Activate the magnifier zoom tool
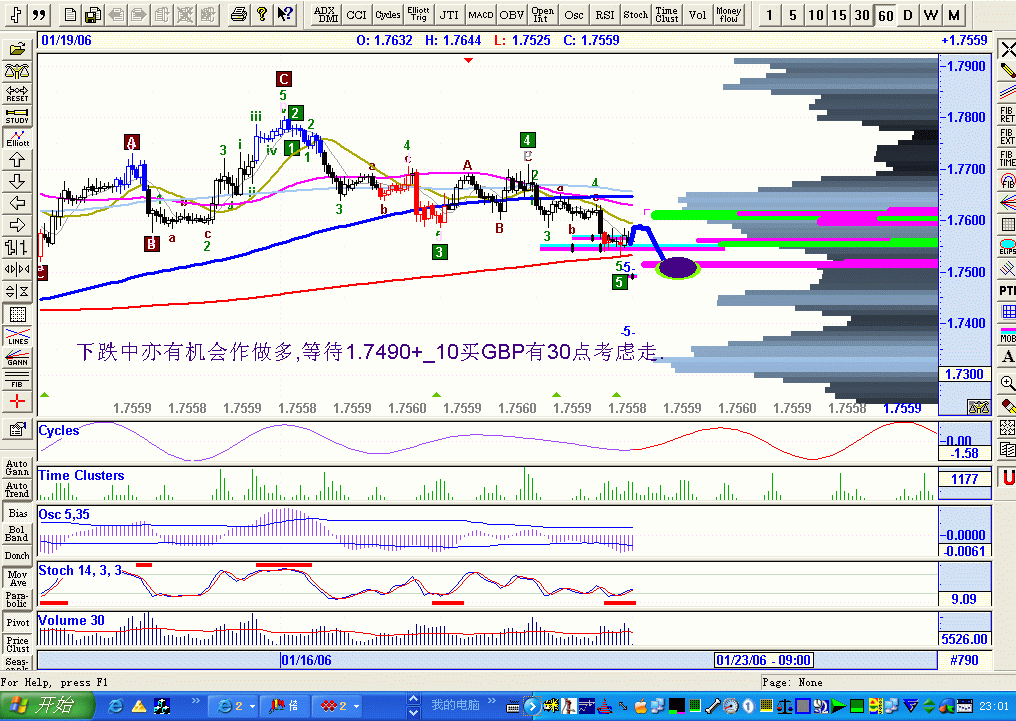 point(1008,383)
